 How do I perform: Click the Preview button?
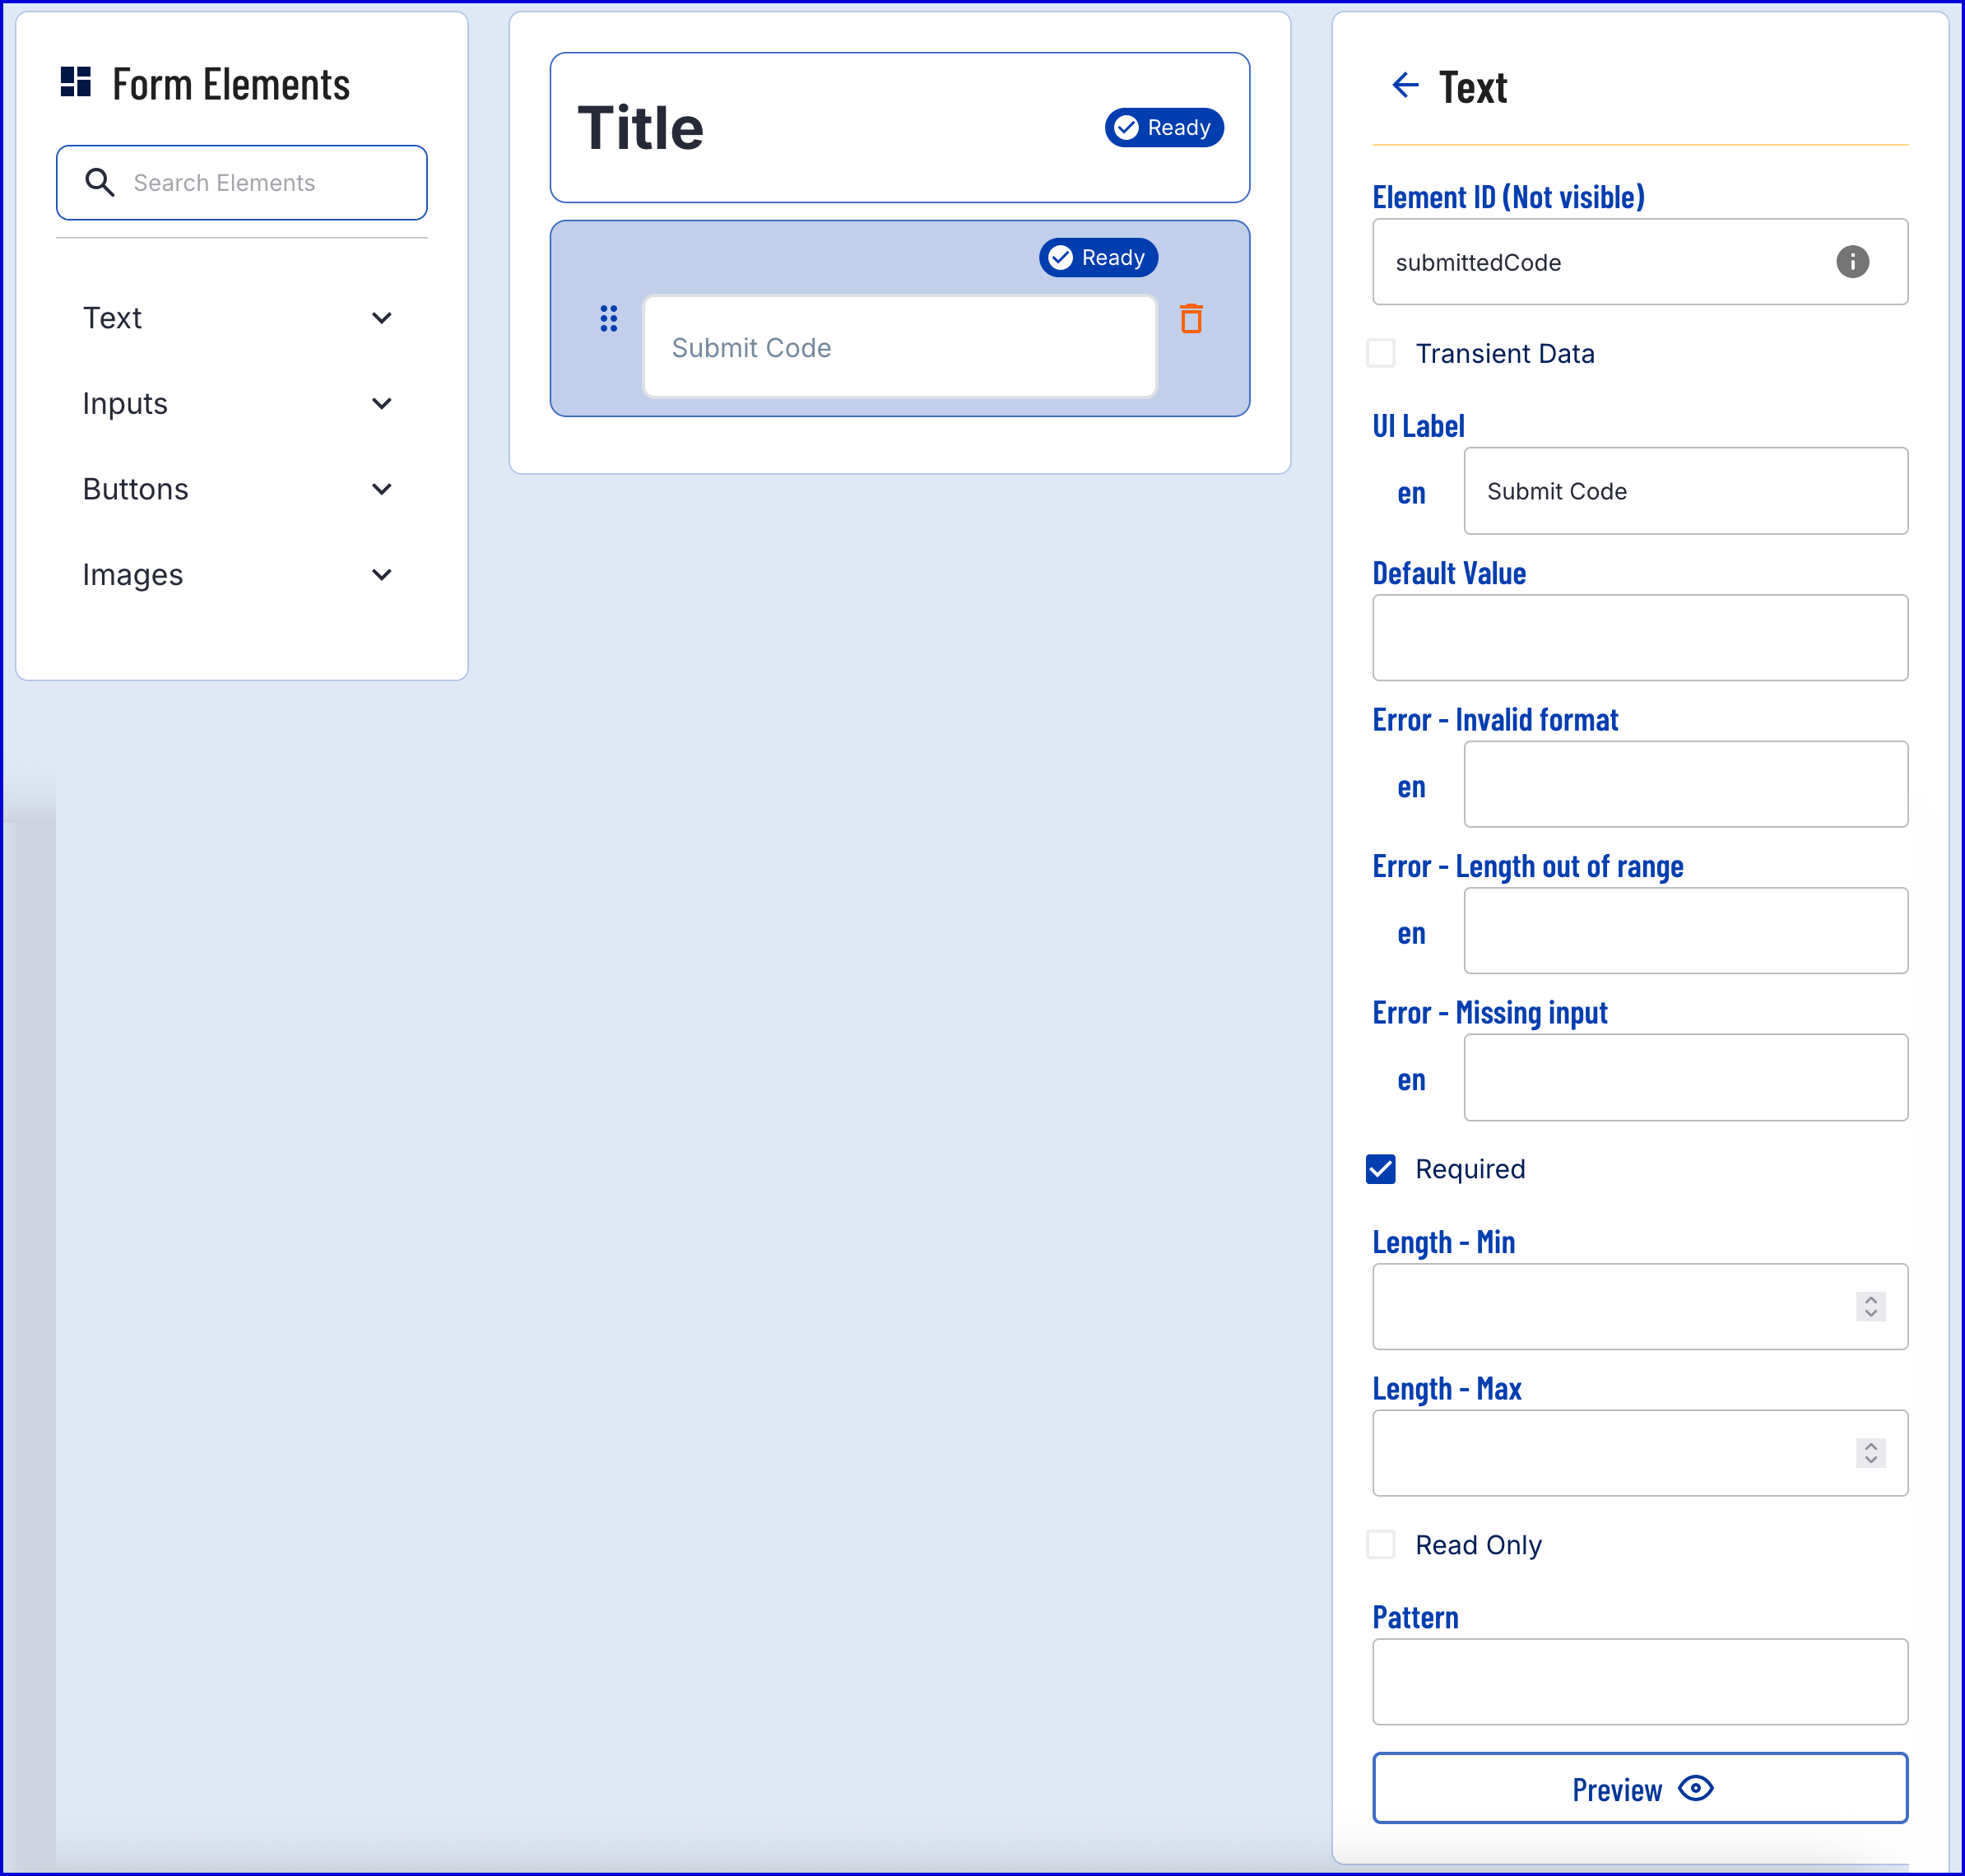(x=1639, y=1787)
